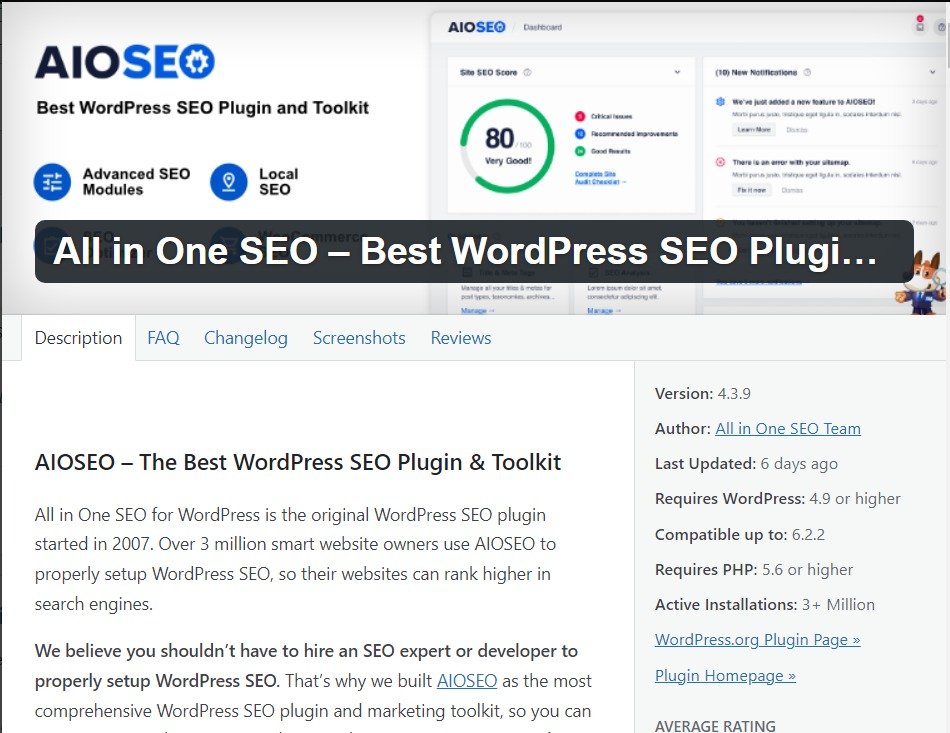Click the New Notifications help icon
Image resolution: width=950 pixels, height=733 pixels.
[807, 73]
